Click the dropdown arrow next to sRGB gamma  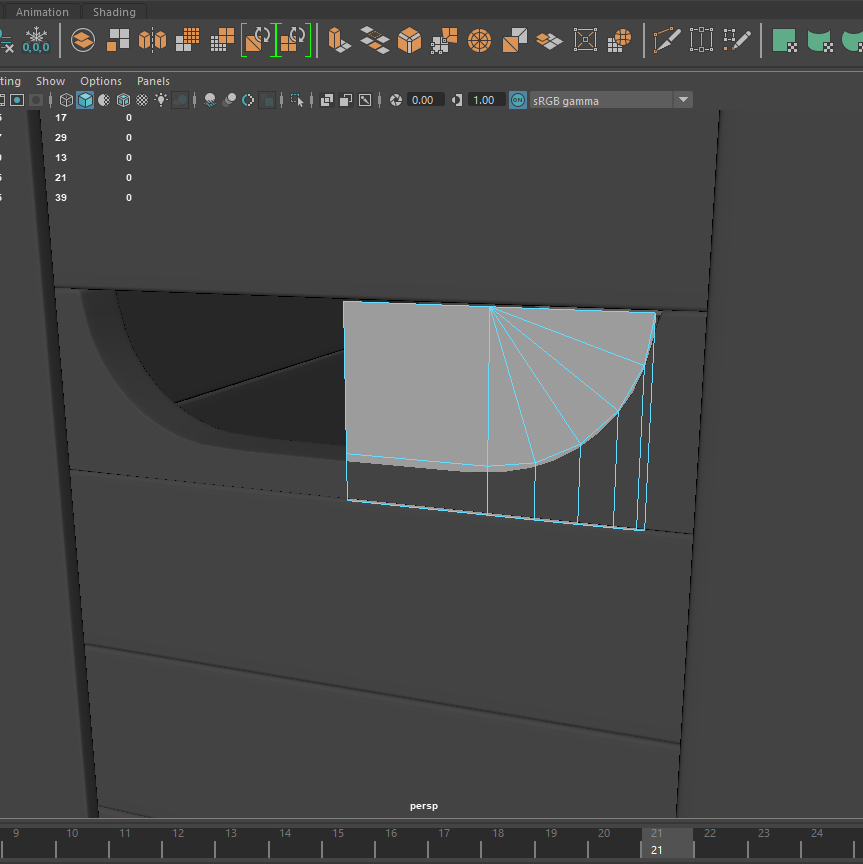(x=683, y=100)
